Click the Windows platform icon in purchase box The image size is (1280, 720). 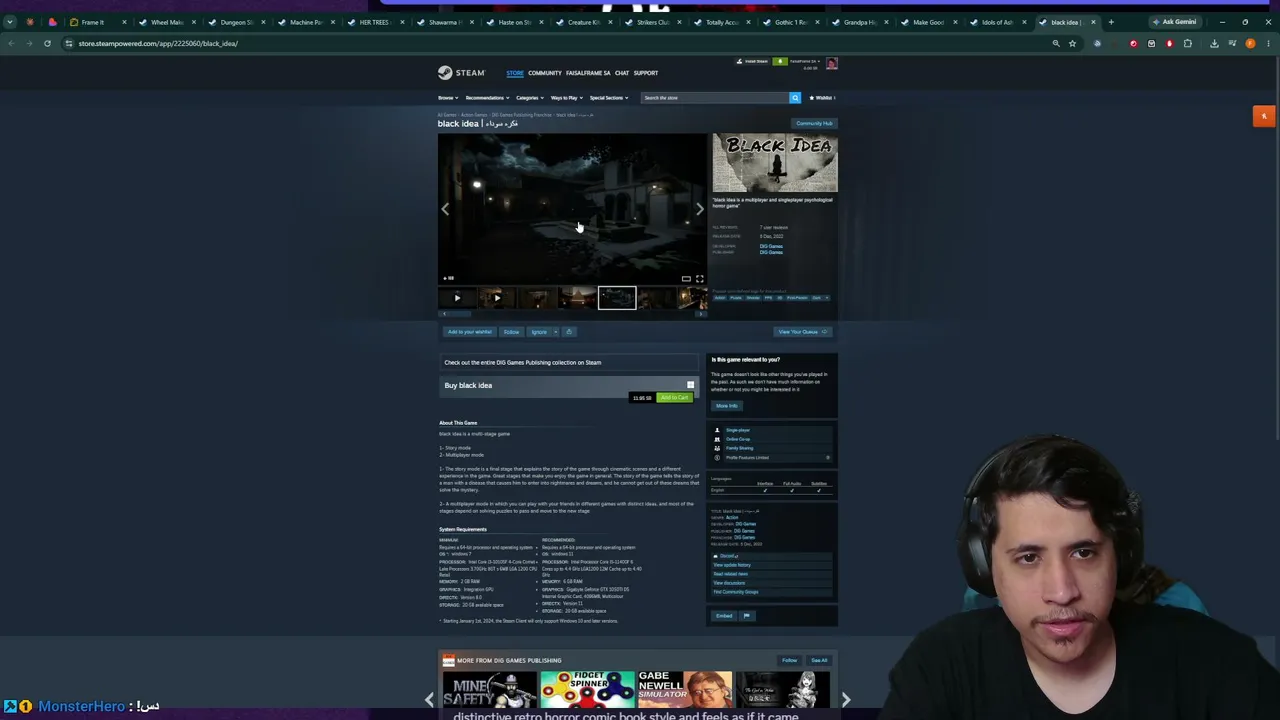pyautogui.click(x=690, y=385)
